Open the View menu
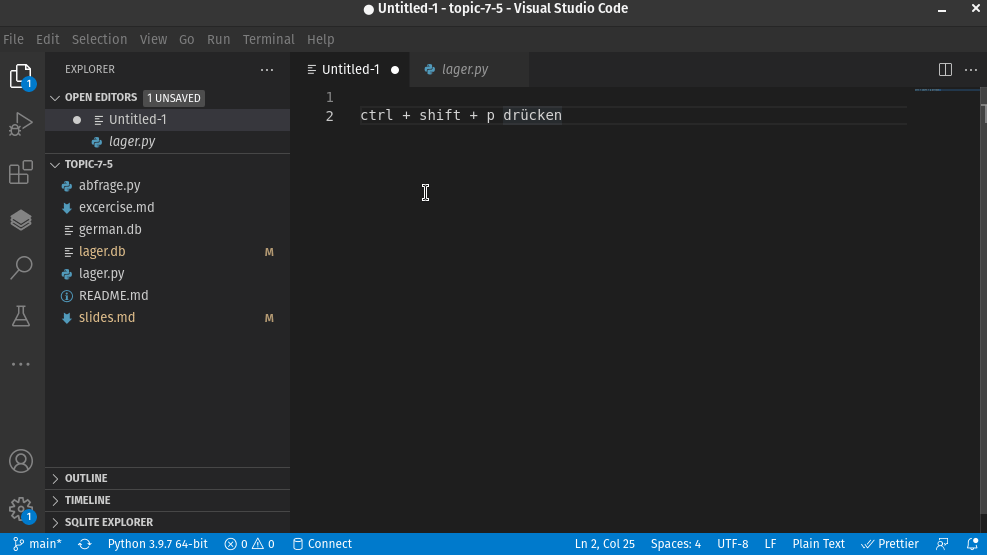 pos(153,39)
